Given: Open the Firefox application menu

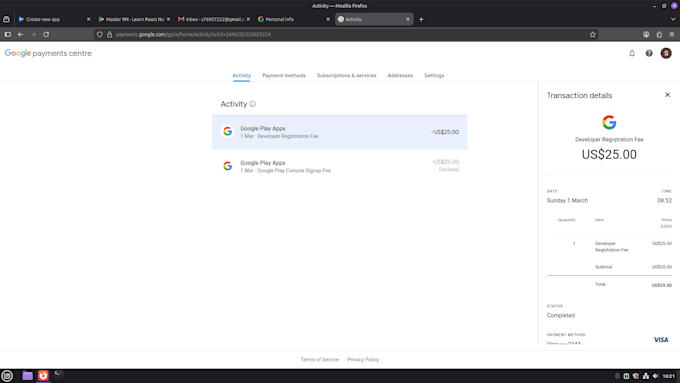Looking at the screenshot, I should point(672,34).
